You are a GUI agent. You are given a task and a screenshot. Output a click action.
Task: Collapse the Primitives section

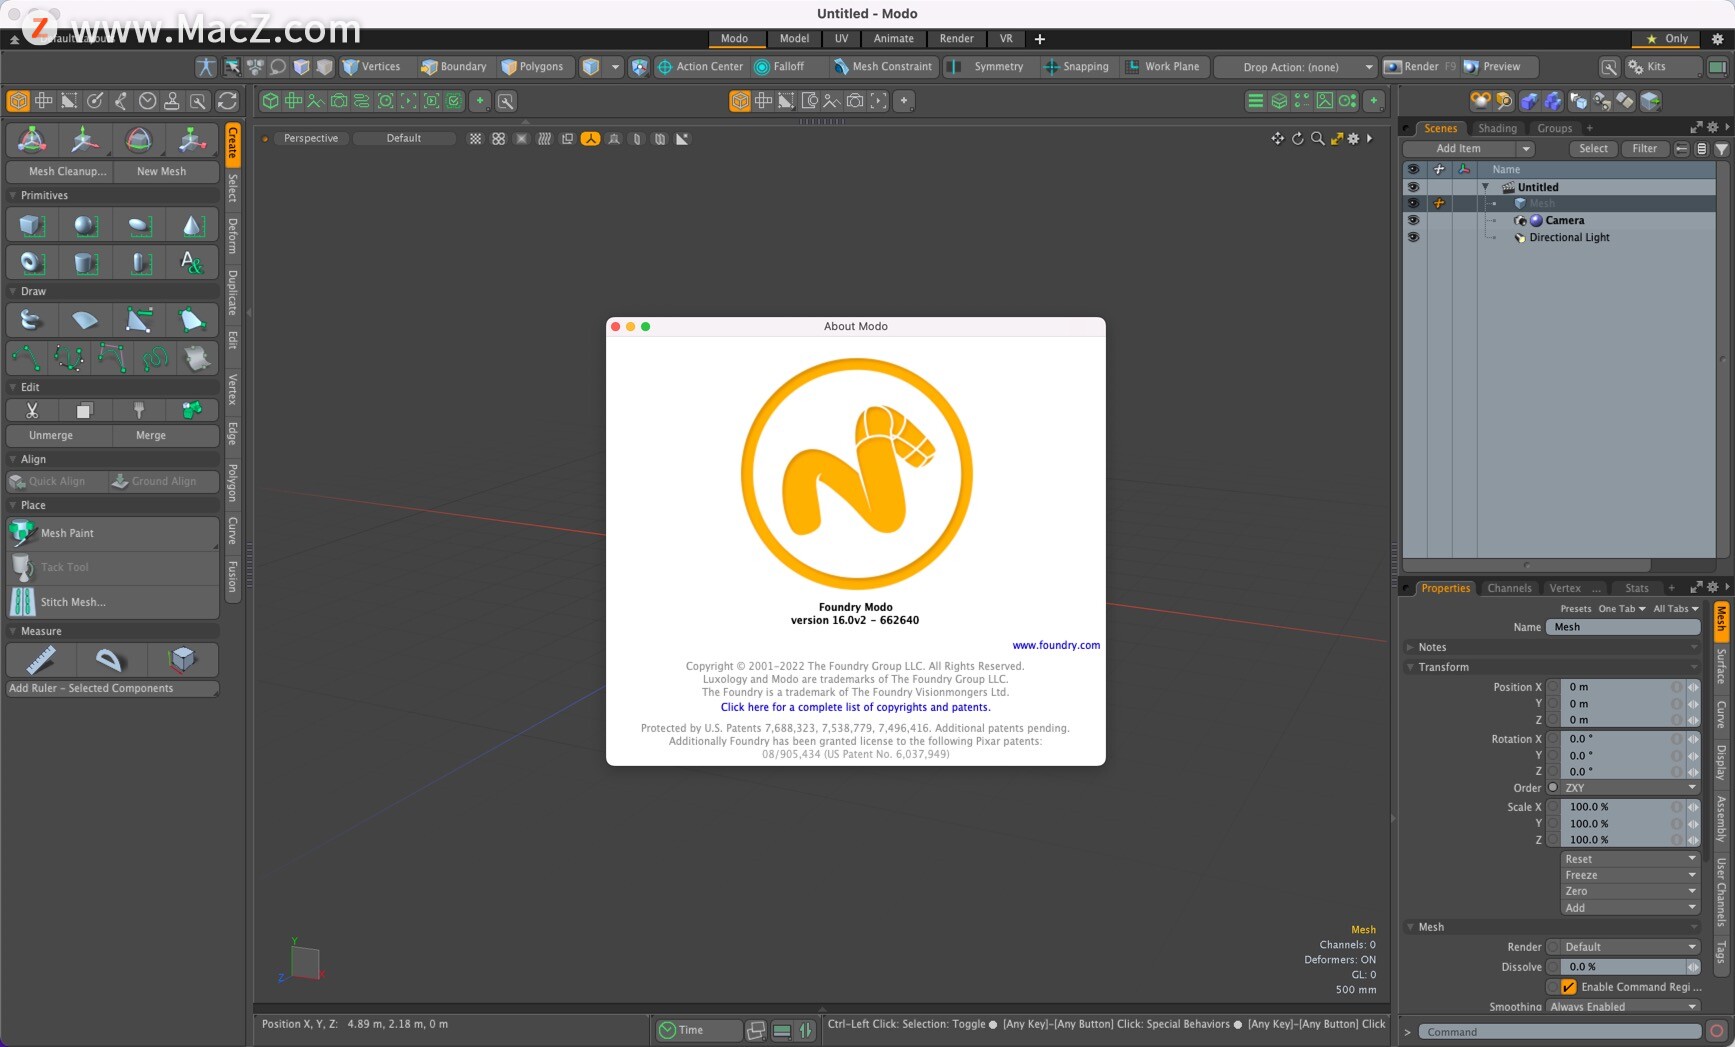coord(13,196)
